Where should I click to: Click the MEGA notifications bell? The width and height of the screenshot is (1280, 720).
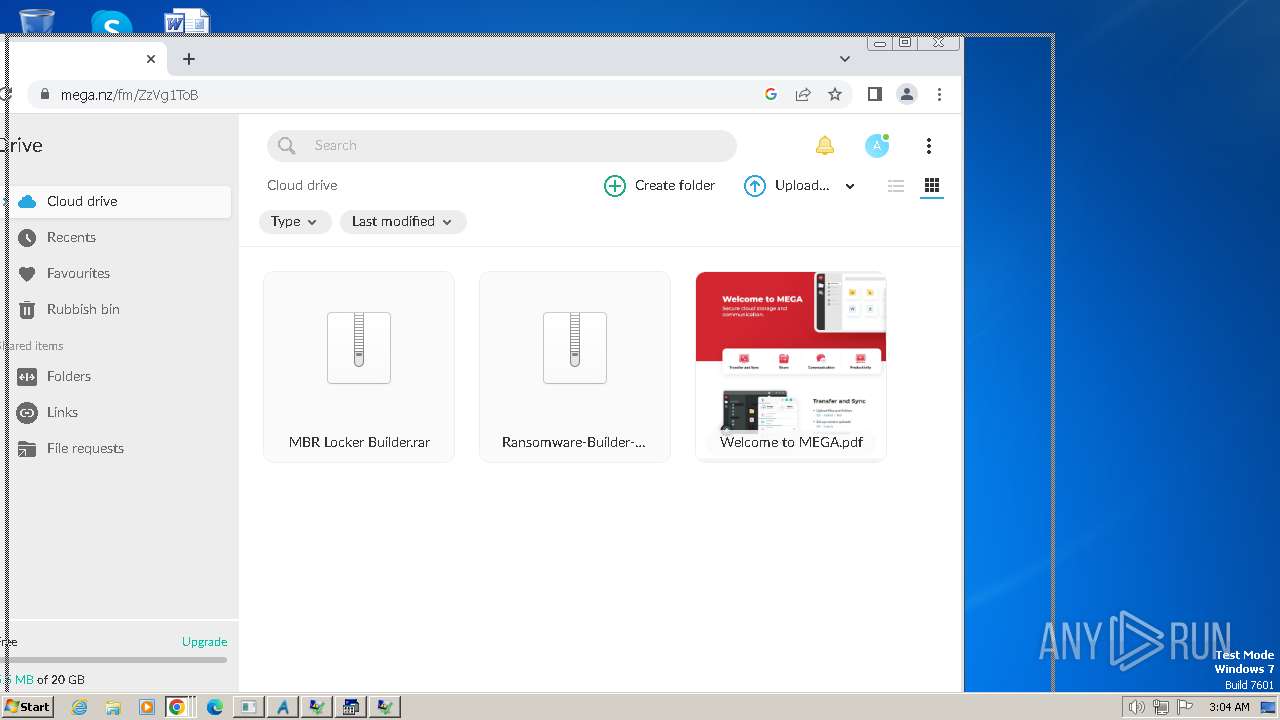[x=825, y=146]
